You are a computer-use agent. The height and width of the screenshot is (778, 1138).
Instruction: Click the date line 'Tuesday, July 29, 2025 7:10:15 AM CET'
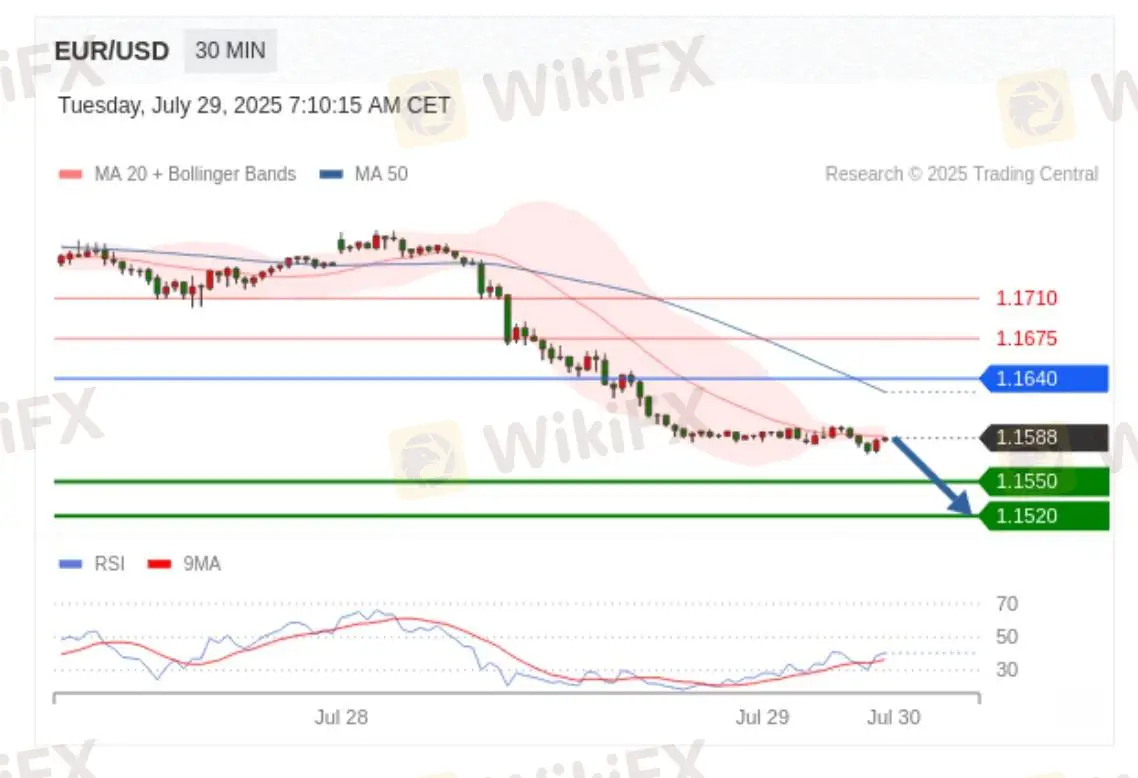[x=254, y=105]
